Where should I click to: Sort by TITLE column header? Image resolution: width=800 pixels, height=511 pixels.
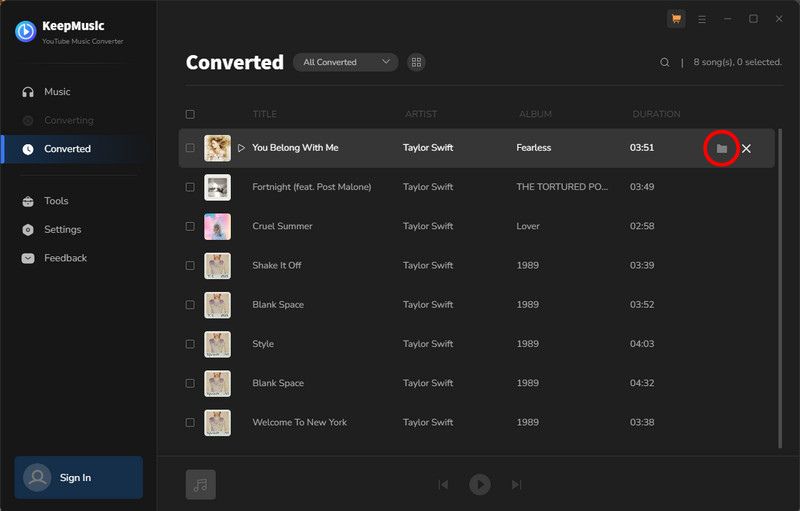pos(265,114)
